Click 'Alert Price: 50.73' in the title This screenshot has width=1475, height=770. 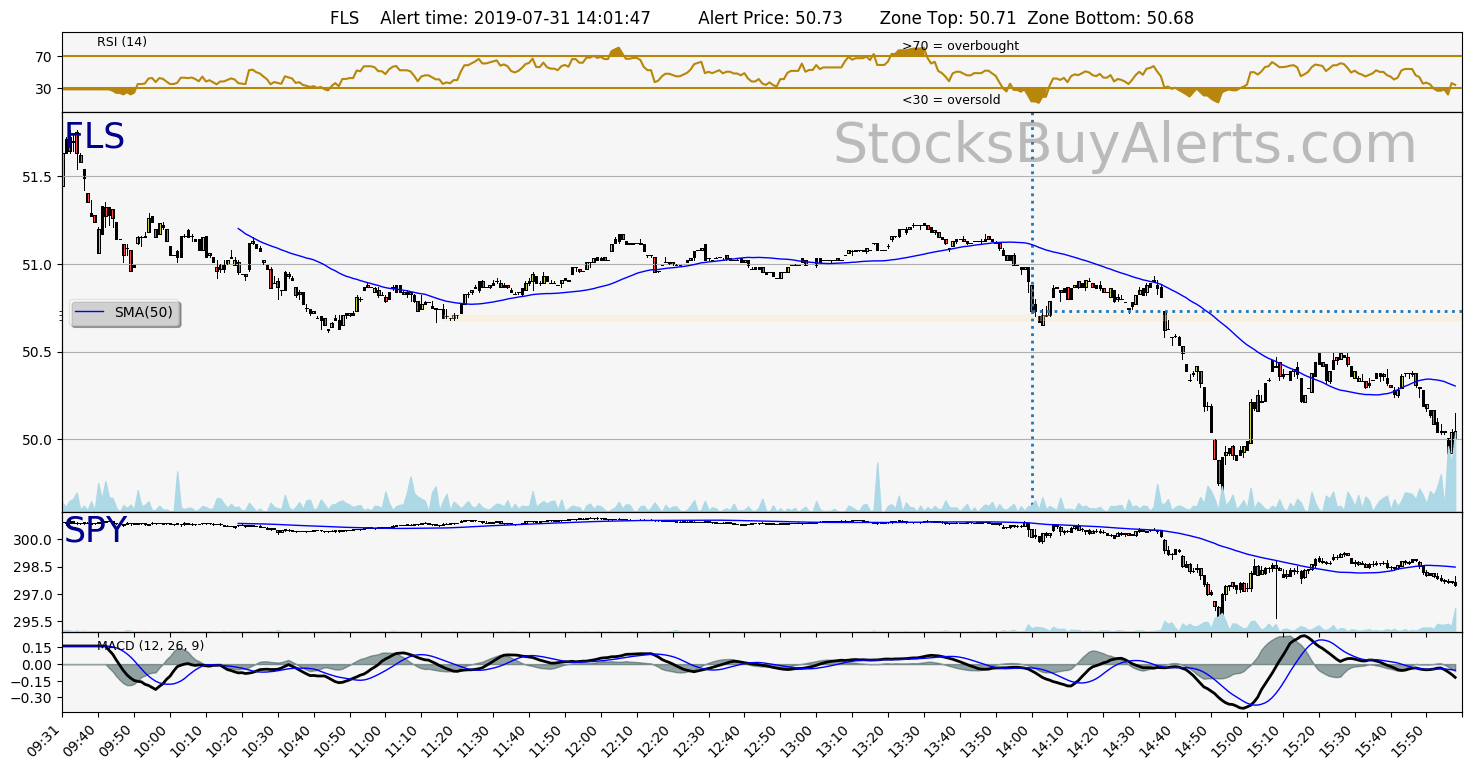click(x=770, y=18)
